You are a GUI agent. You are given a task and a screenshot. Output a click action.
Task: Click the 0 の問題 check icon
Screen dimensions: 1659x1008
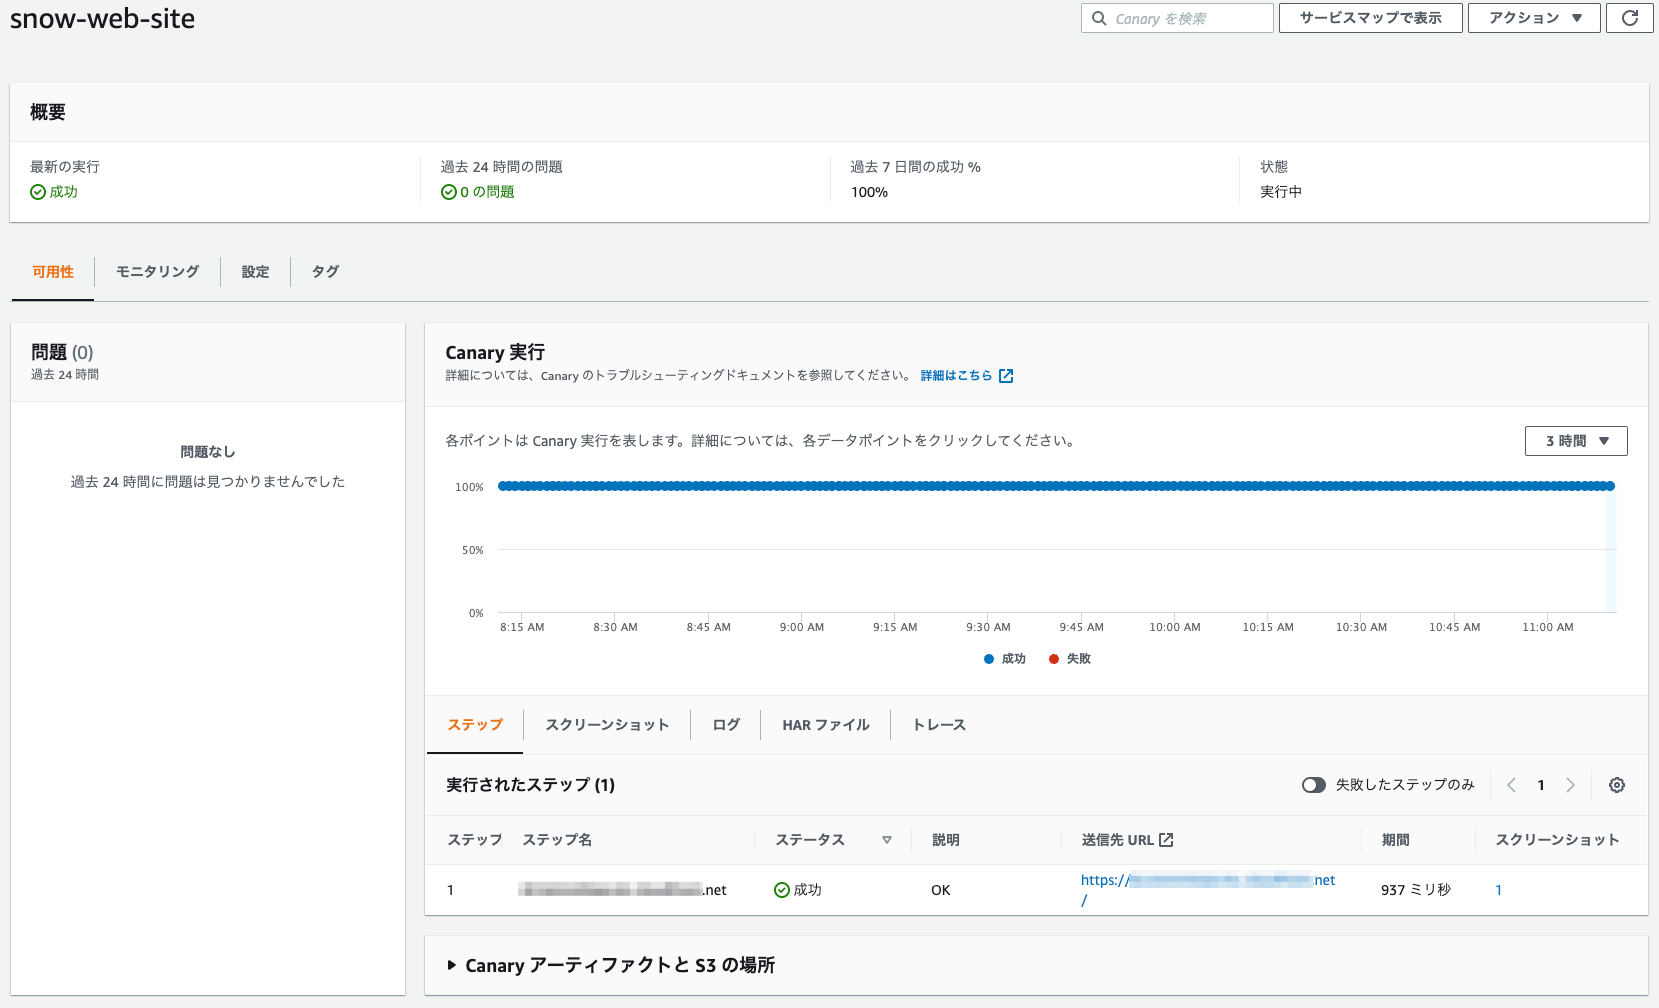449,192
